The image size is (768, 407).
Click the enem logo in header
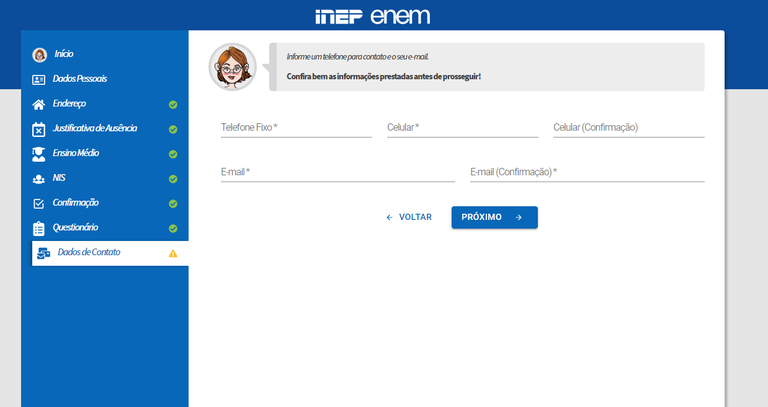pyautogui.click(x=400, y=16)
